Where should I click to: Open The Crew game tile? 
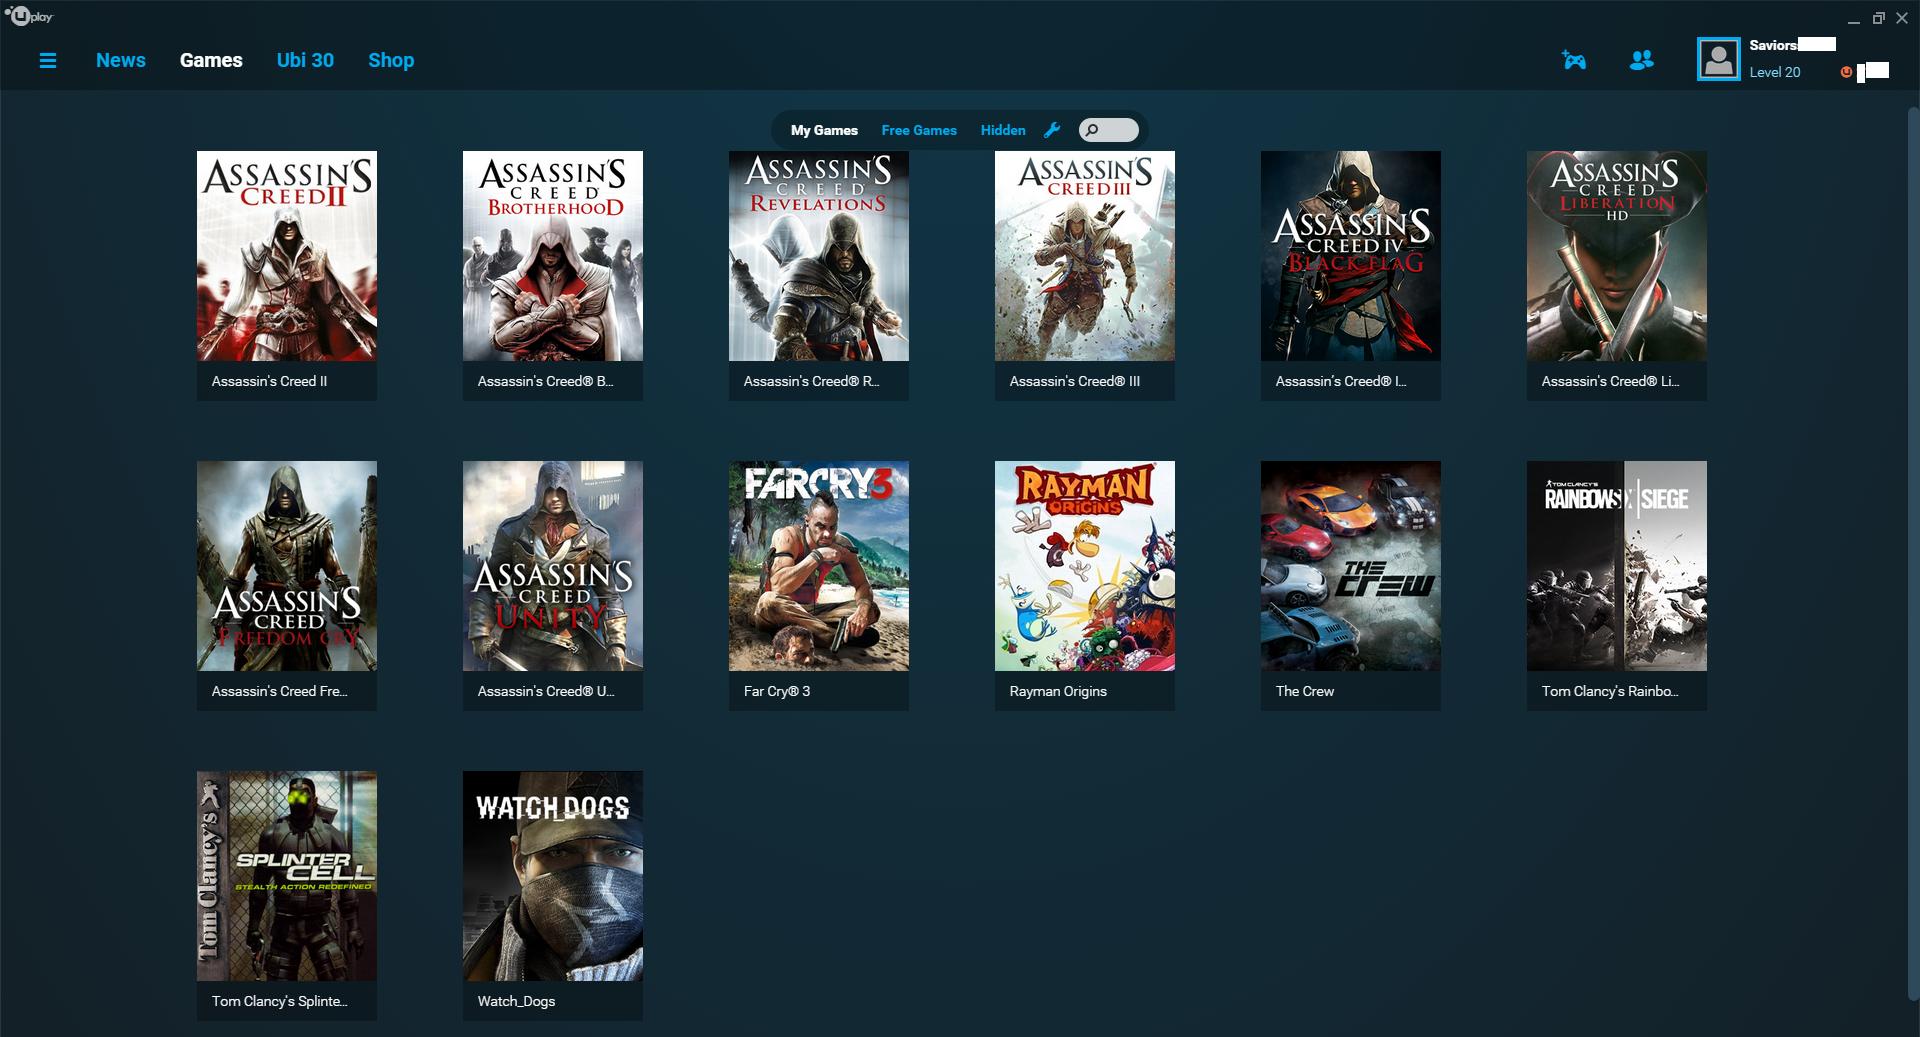(1351, 586)
